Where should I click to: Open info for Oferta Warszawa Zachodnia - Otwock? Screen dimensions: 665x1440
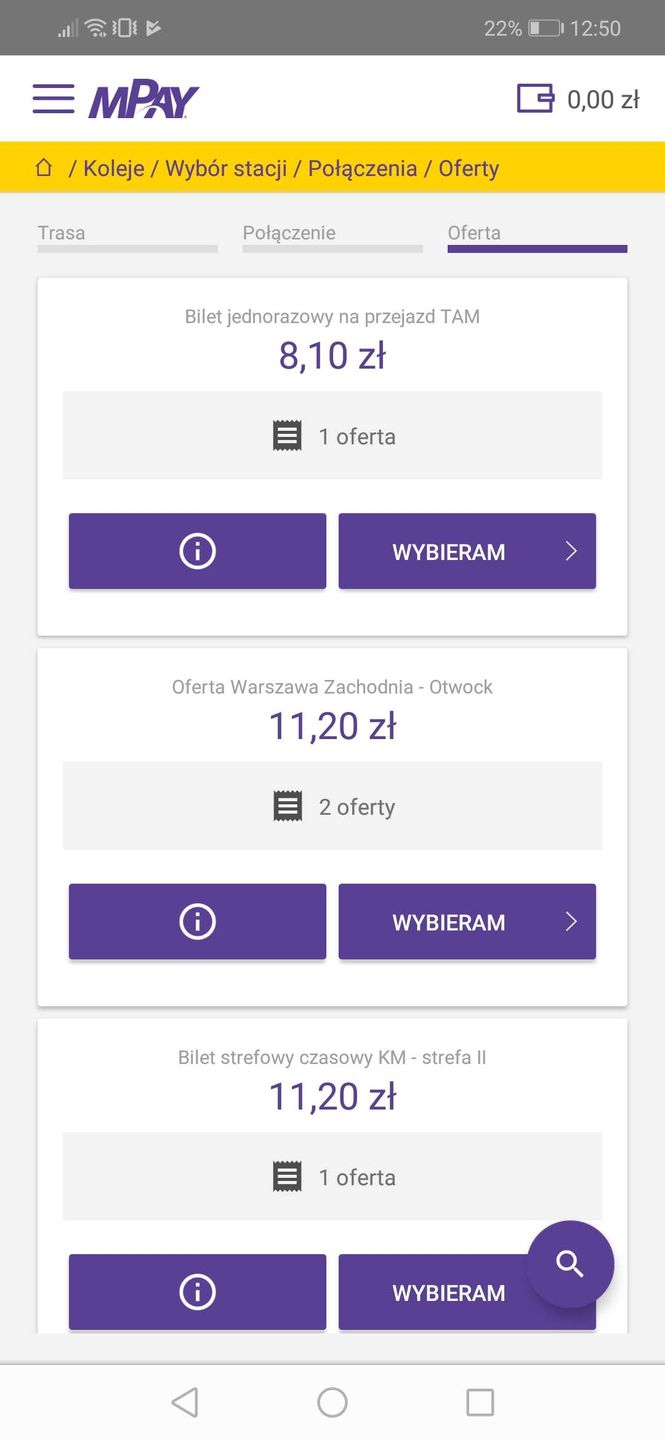click(x=196, y=921)
